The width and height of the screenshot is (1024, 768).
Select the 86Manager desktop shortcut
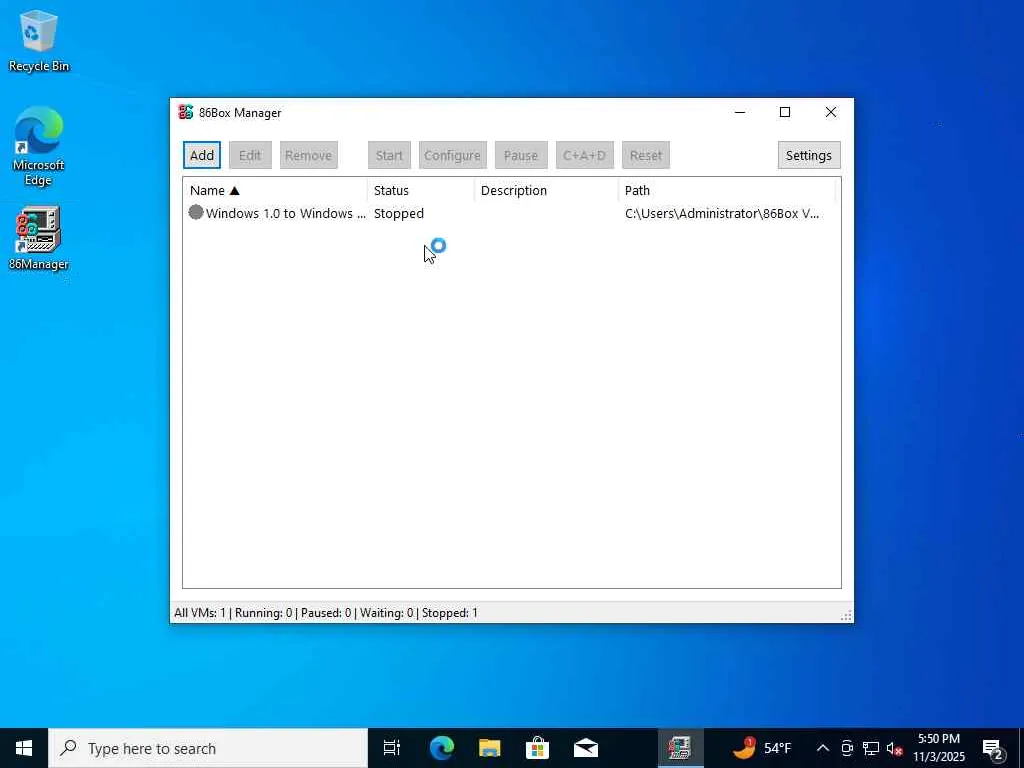tap(39, 238)
